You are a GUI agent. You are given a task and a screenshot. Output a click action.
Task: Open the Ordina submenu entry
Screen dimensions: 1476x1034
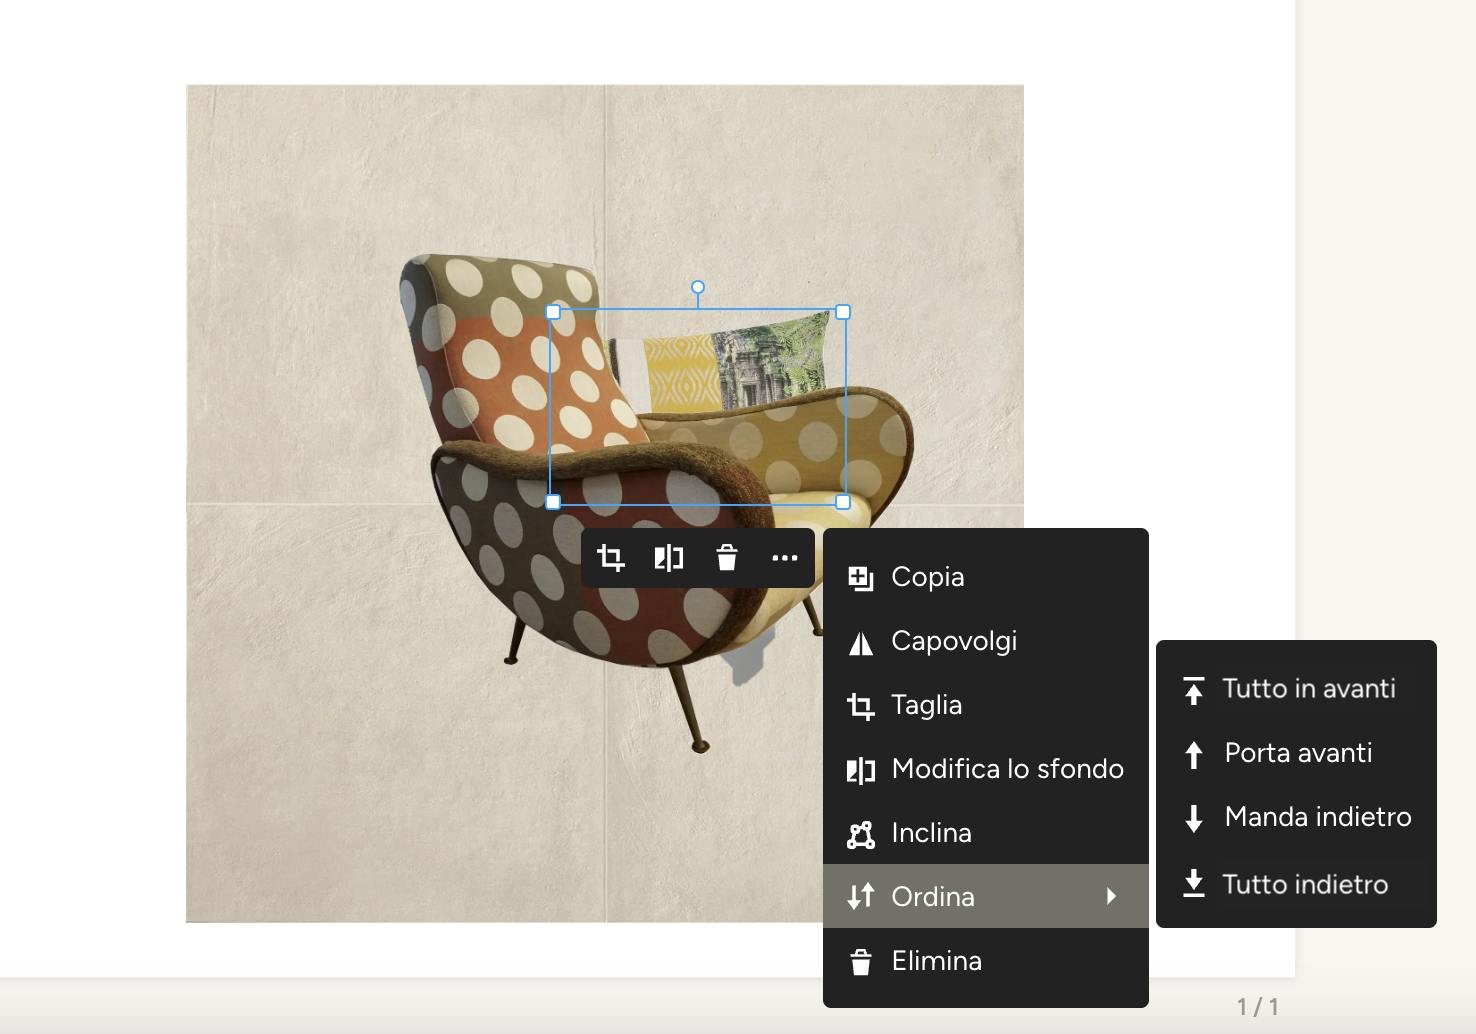pyautogui.click(x=986, y=896)
